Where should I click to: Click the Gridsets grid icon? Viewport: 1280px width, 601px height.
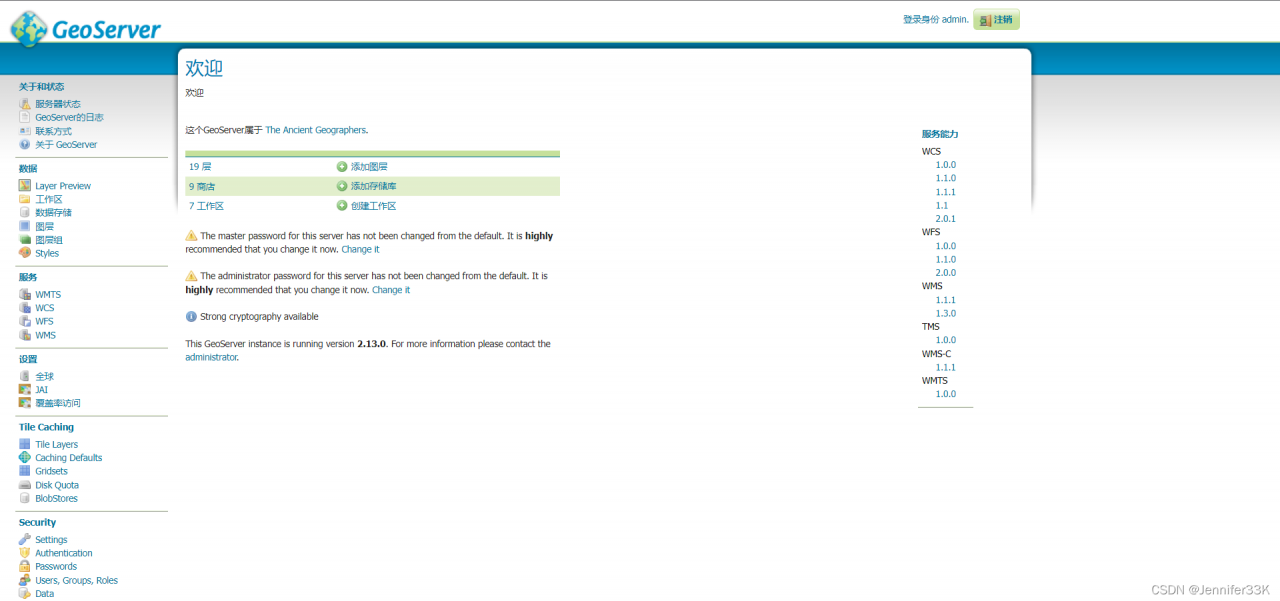click(x=25, y=471)
